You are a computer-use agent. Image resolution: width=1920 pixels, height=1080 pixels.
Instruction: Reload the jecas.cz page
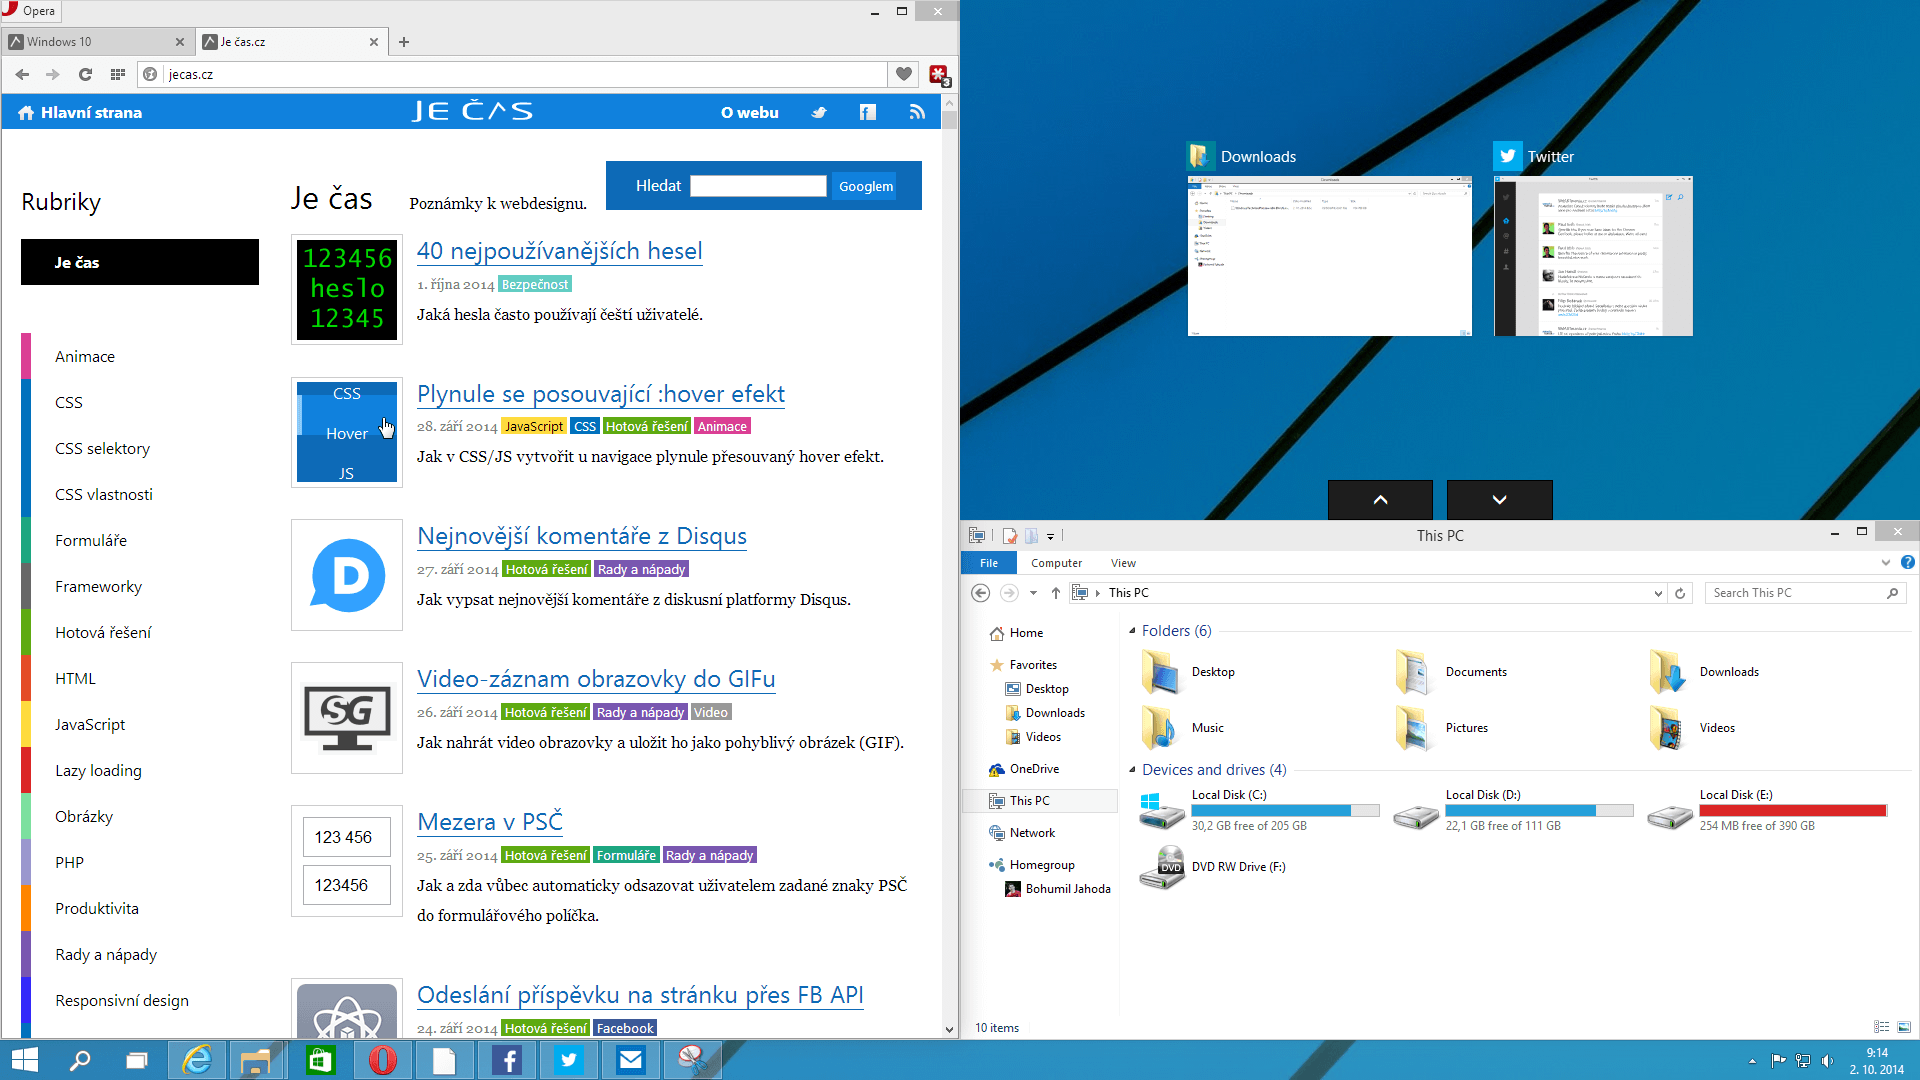point(85,74)
